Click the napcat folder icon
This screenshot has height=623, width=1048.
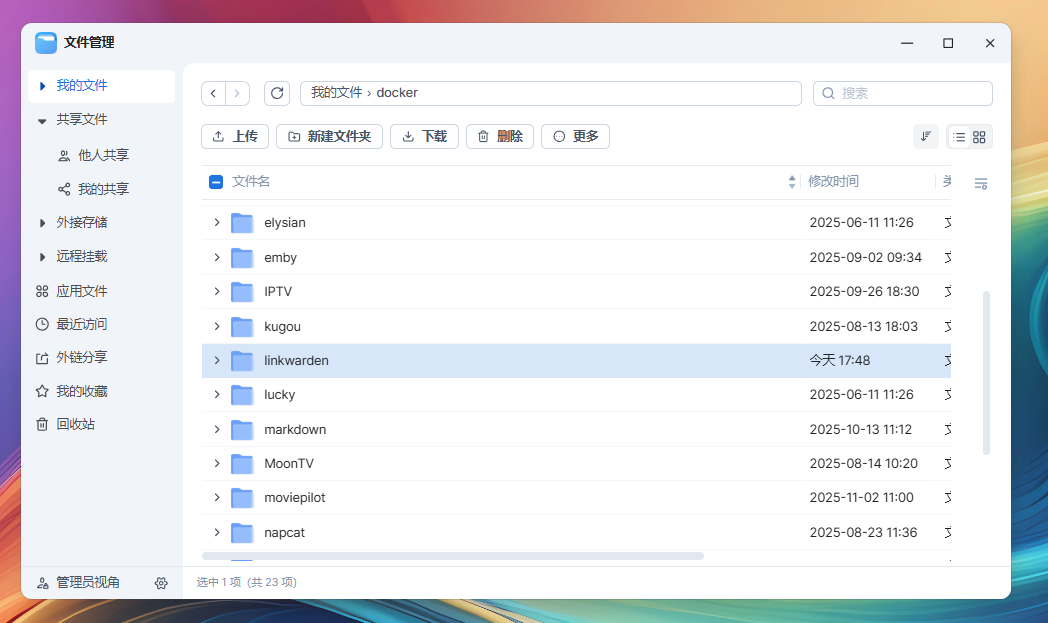242,532
